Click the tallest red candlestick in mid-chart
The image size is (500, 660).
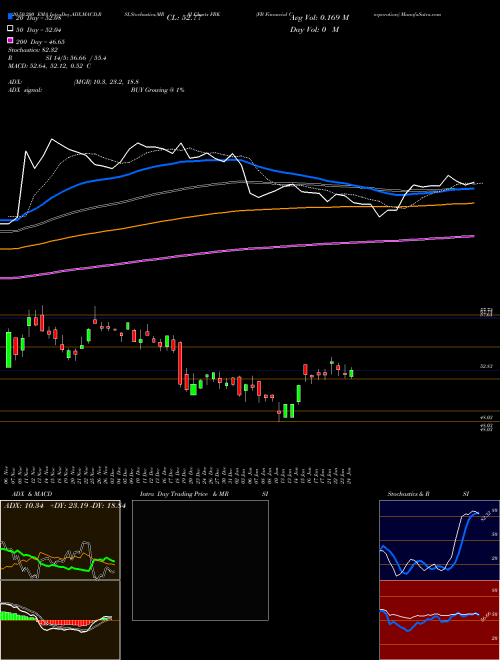[x=180, y=363]
